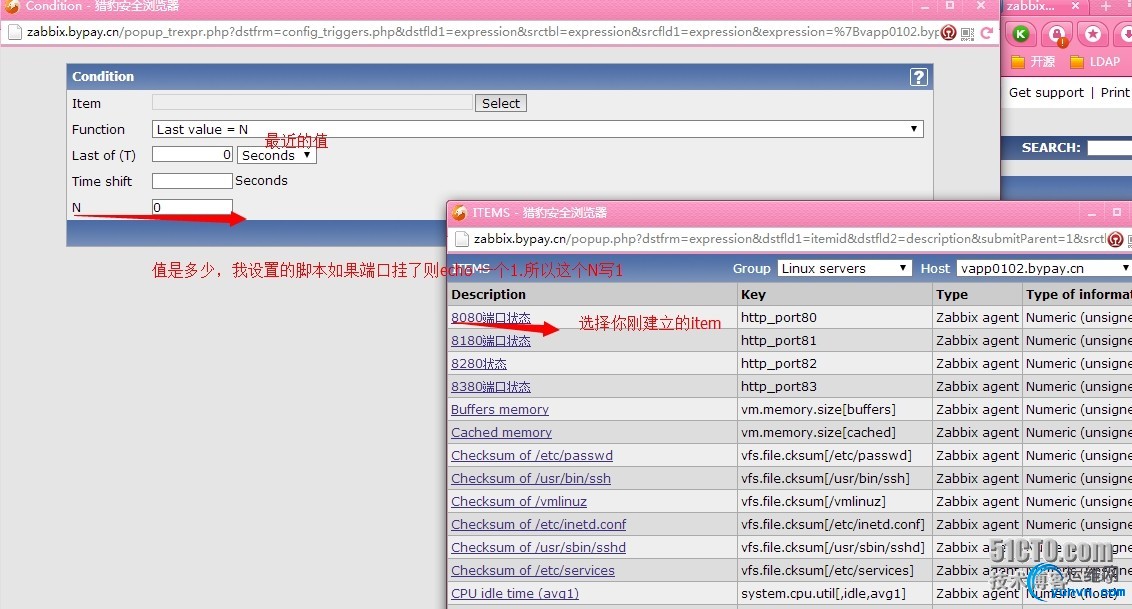Click the vfs.file.cksum[/vmlinuz] key cell
Image resolution: width=1132 pixels, height=609 pixels.
[835, 501]
